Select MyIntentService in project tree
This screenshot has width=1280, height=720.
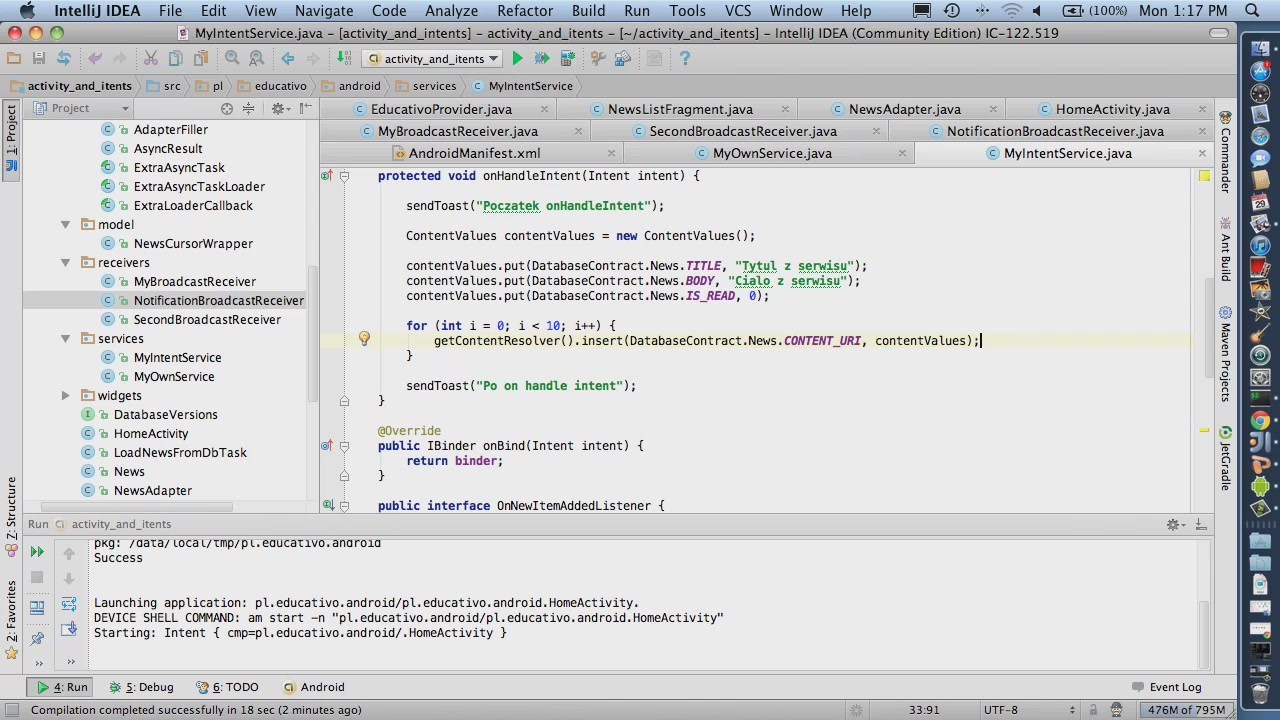coord(177,358)
